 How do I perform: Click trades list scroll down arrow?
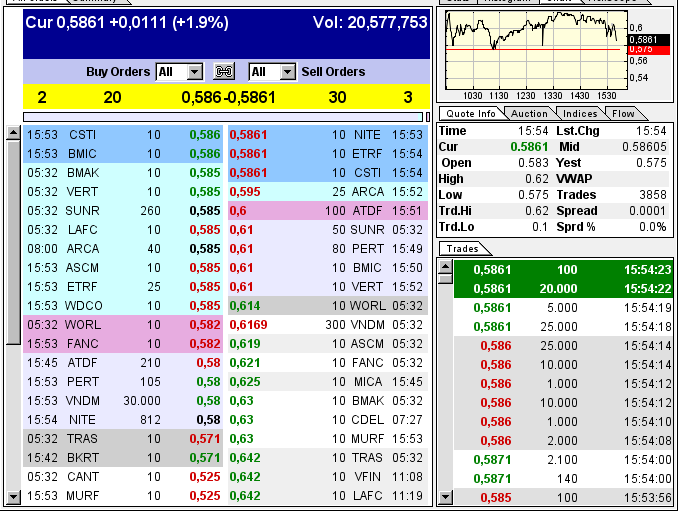point(445,497)
